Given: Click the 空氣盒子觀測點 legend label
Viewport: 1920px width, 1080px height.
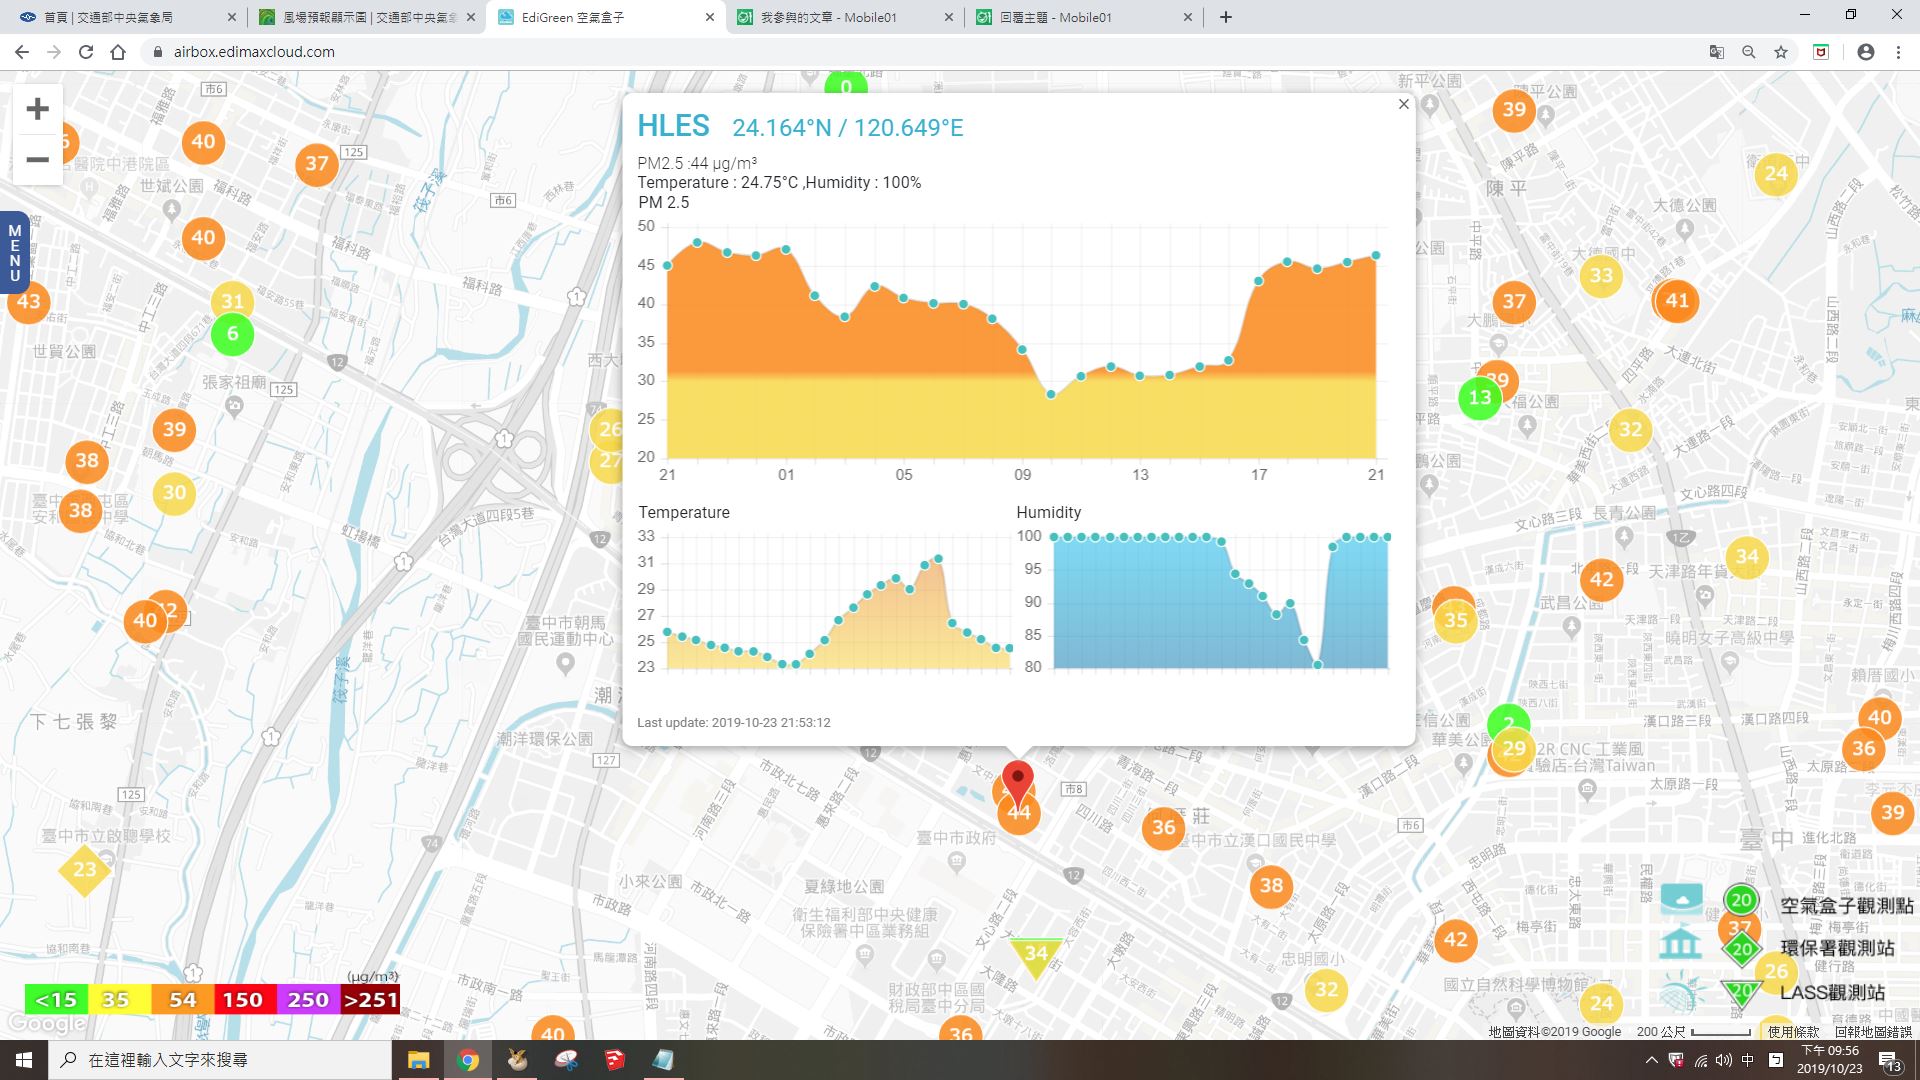Looking at the screenshot, I should [1846, 905].
